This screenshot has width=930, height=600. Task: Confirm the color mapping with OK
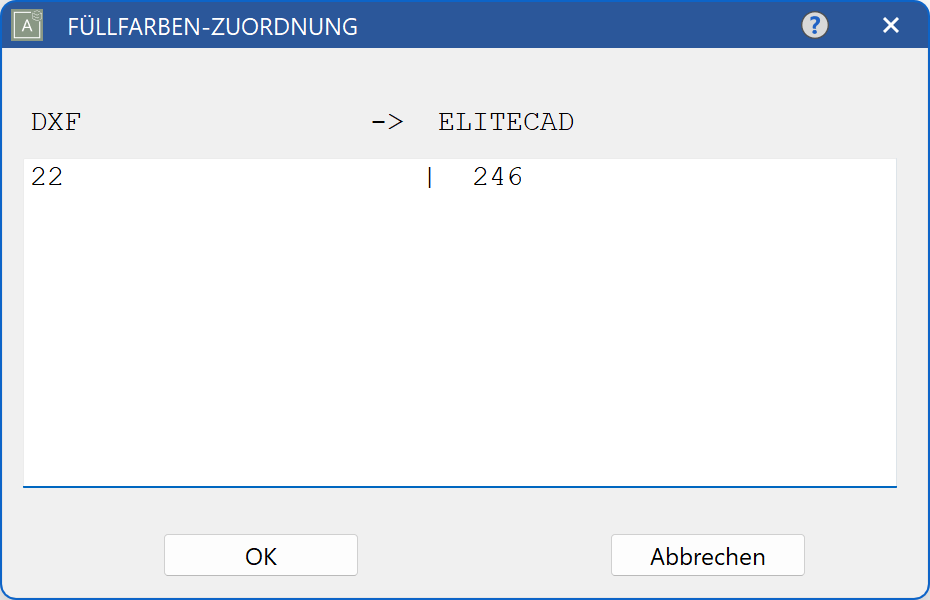click(260, 555)
